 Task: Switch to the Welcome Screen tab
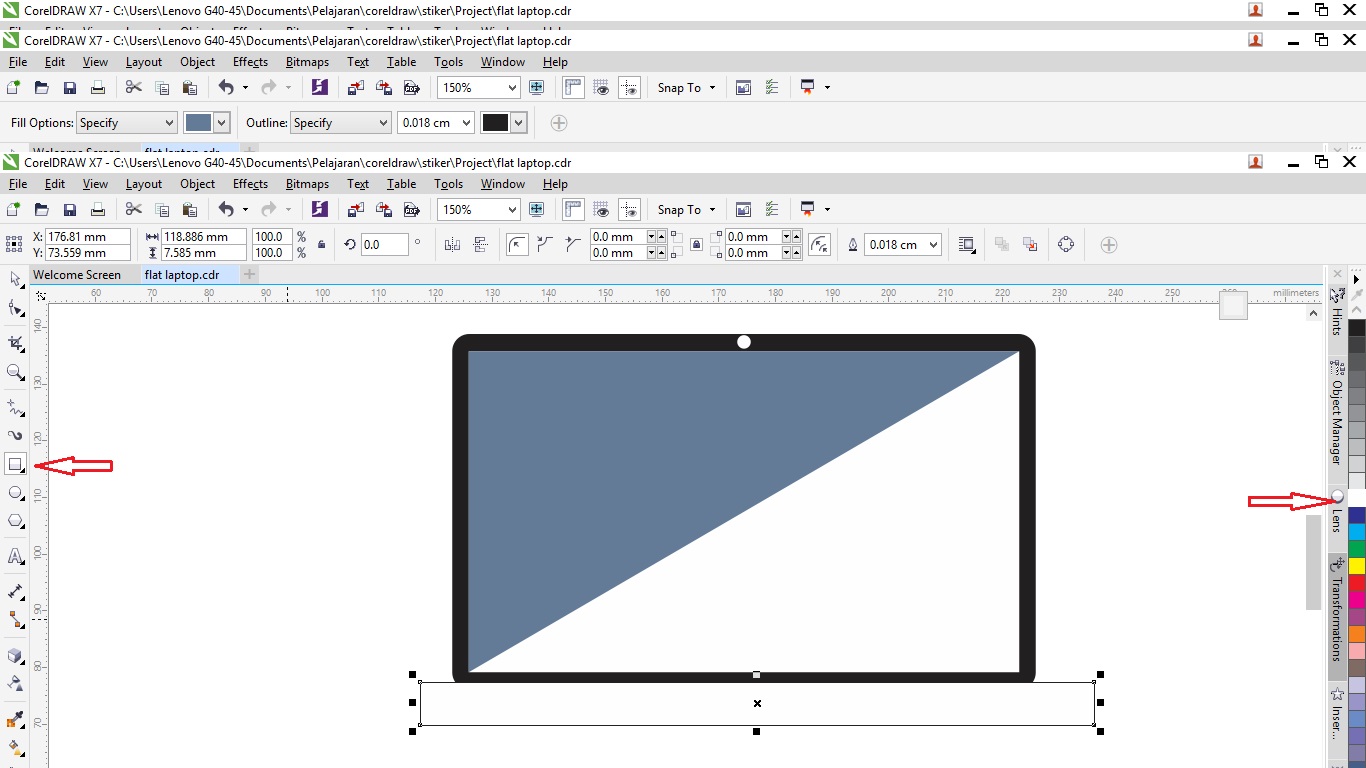click(x=79, y=274)
